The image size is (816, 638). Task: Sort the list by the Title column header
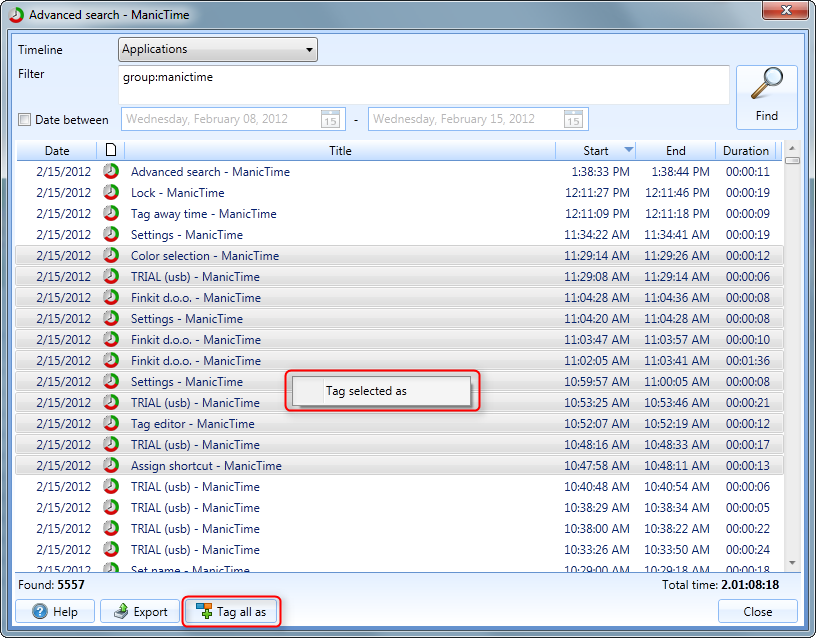coord(340,150)
